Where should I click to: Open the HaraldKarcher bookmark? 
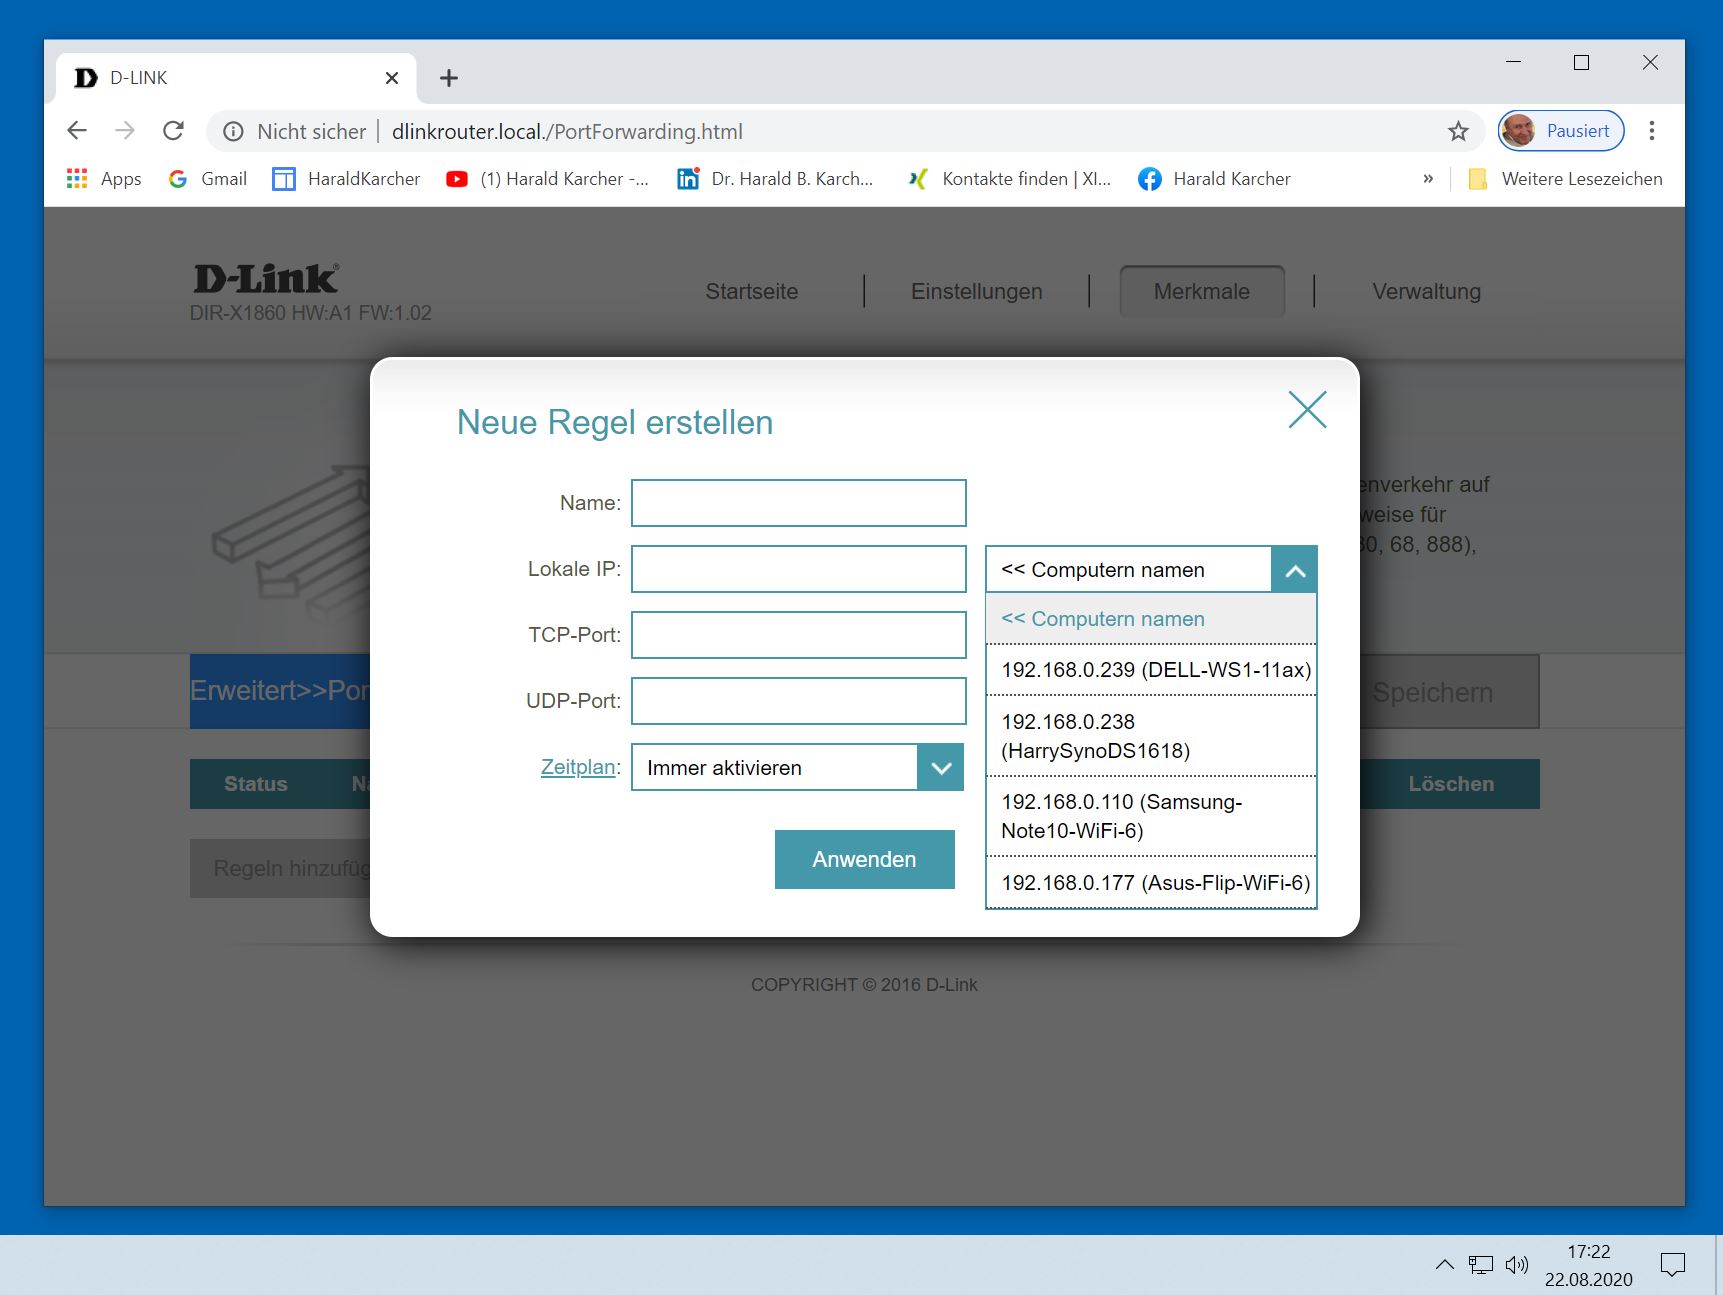tap(347, 179)
